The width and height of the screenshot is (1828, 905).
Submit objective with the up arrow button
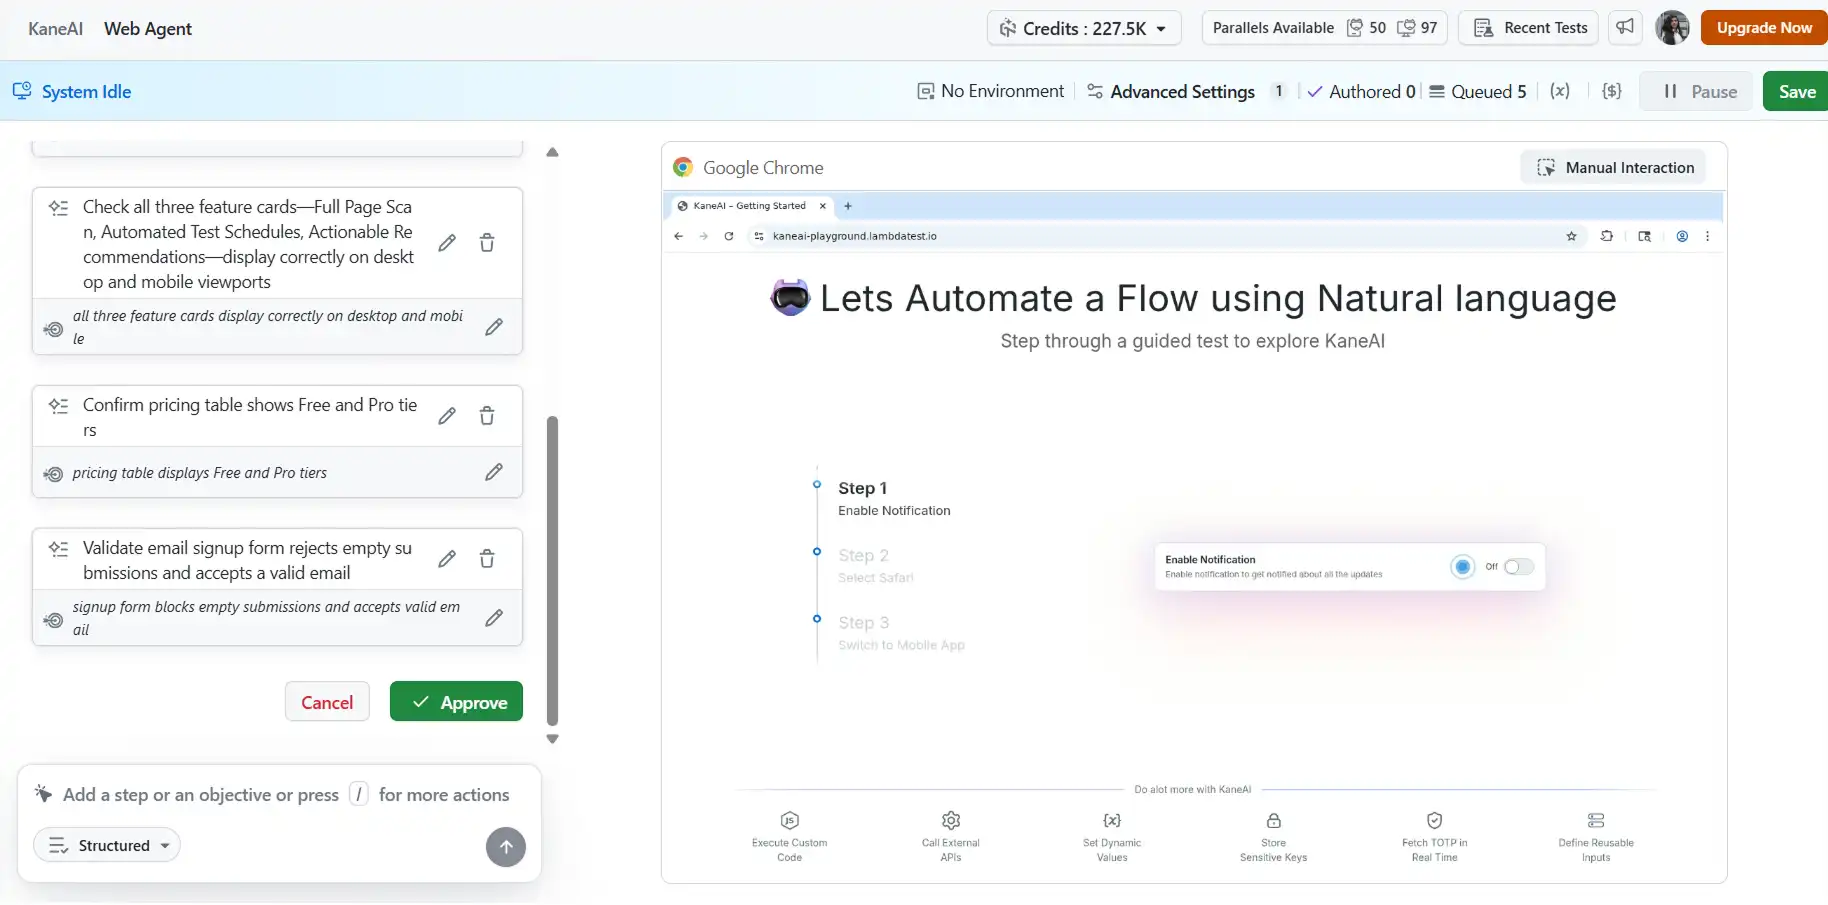click(x=505, y=847)
